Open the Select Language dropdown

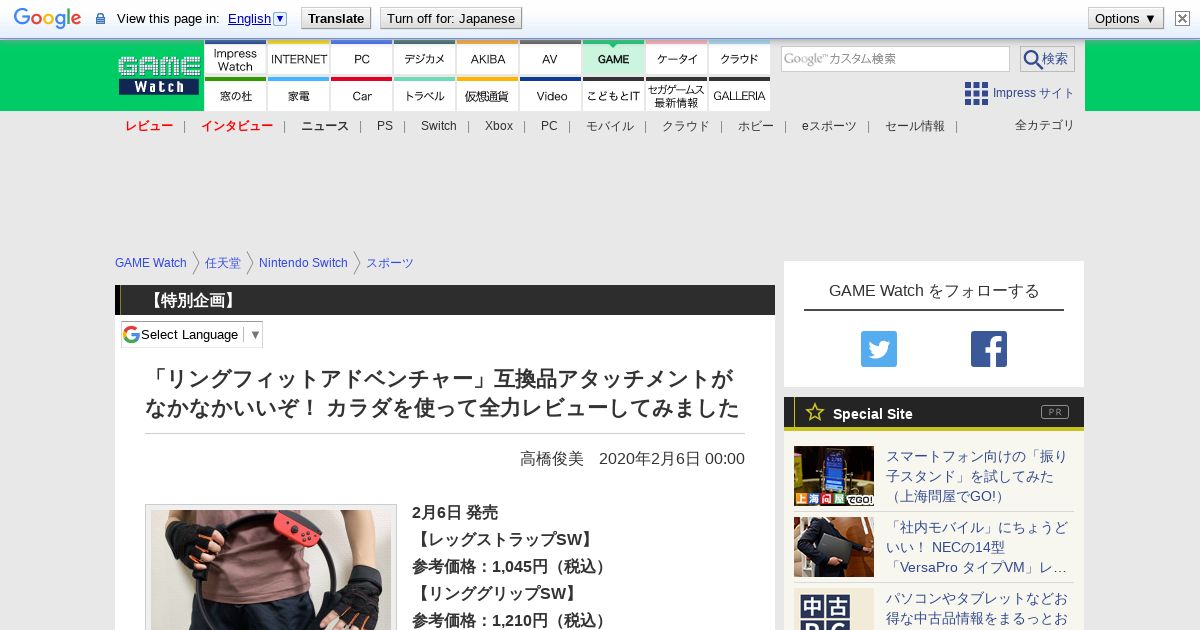coord(192,334)
